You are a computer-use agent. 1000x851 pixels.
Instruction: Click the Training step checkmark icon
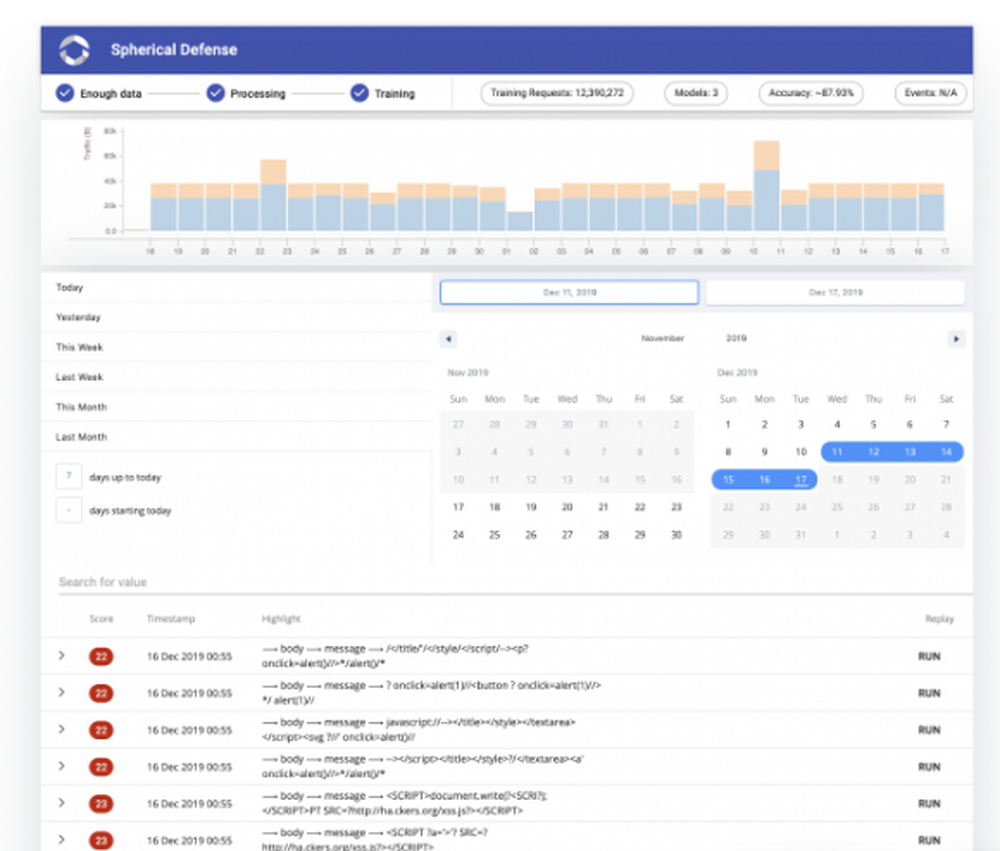click(360, 93)
